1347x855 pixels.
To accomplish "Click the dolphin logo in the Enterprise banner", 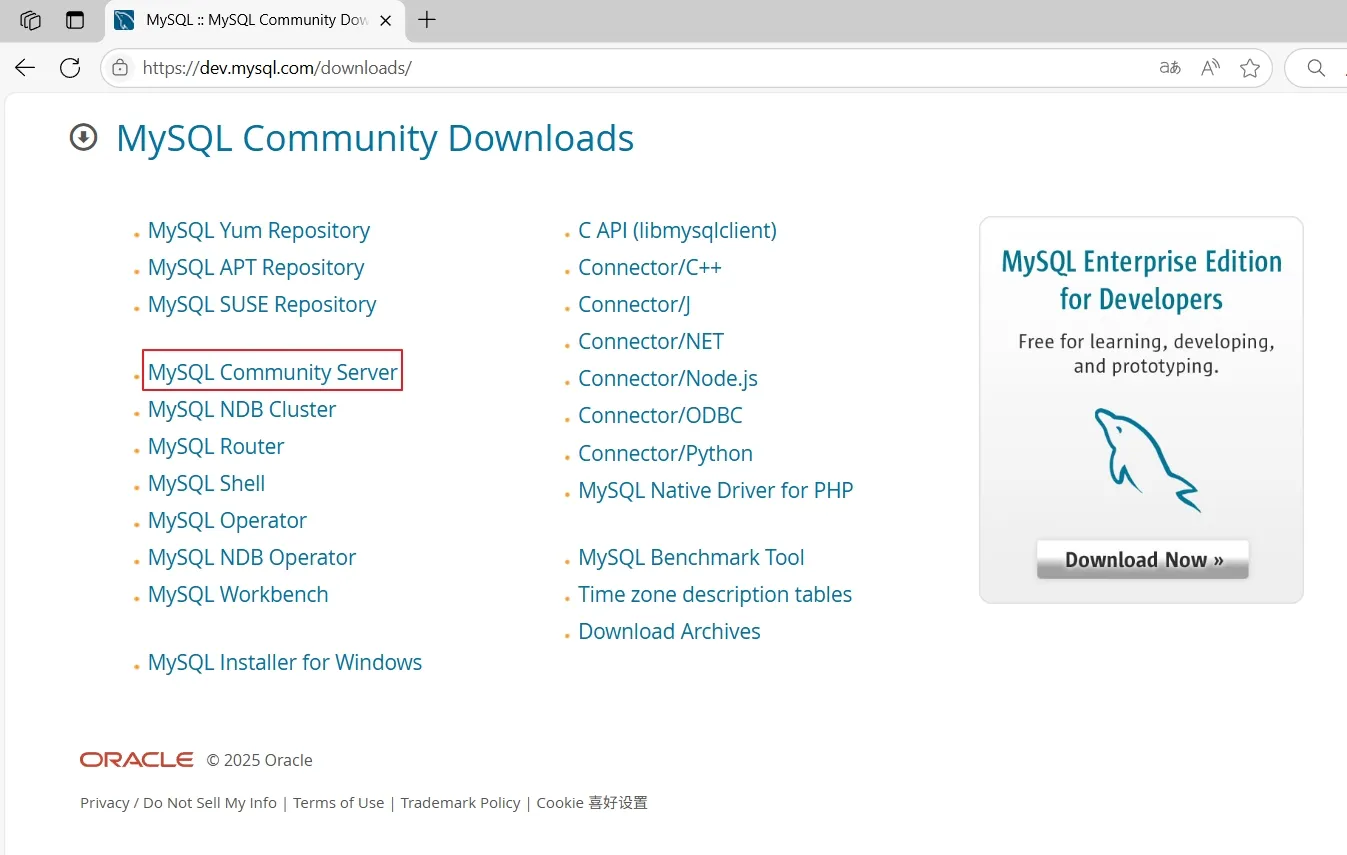I will 1146,459.
